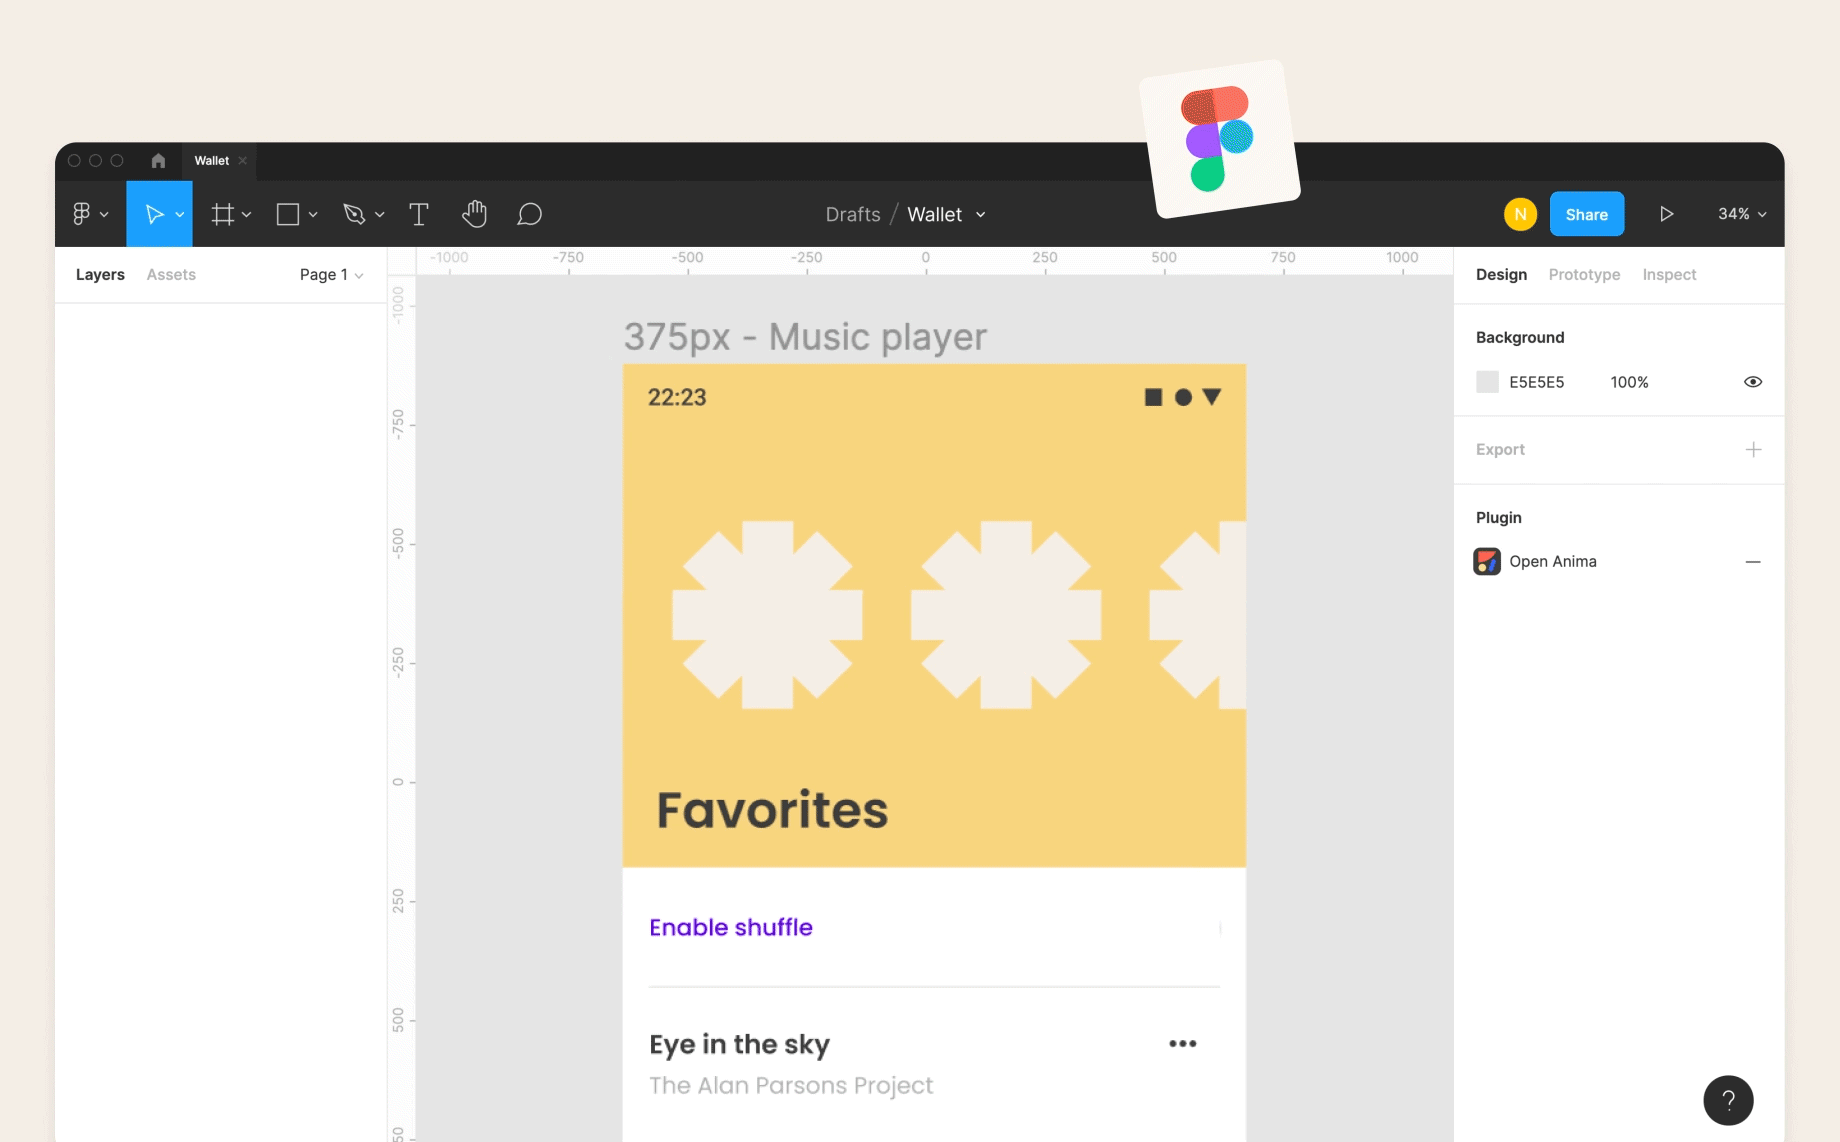1840x1142 pixels.
Task: Add an export setting with plus
Action: coord(1753,450)
